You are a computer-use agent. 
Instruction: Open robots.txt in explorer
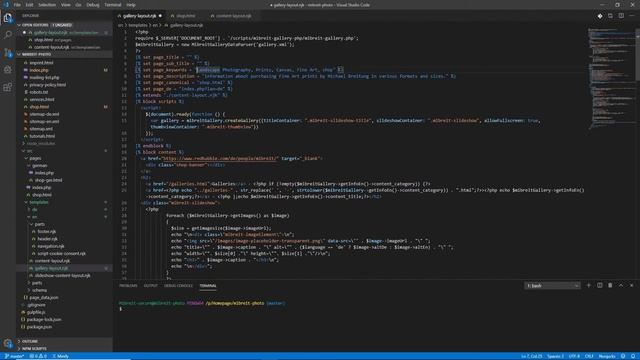38,92
